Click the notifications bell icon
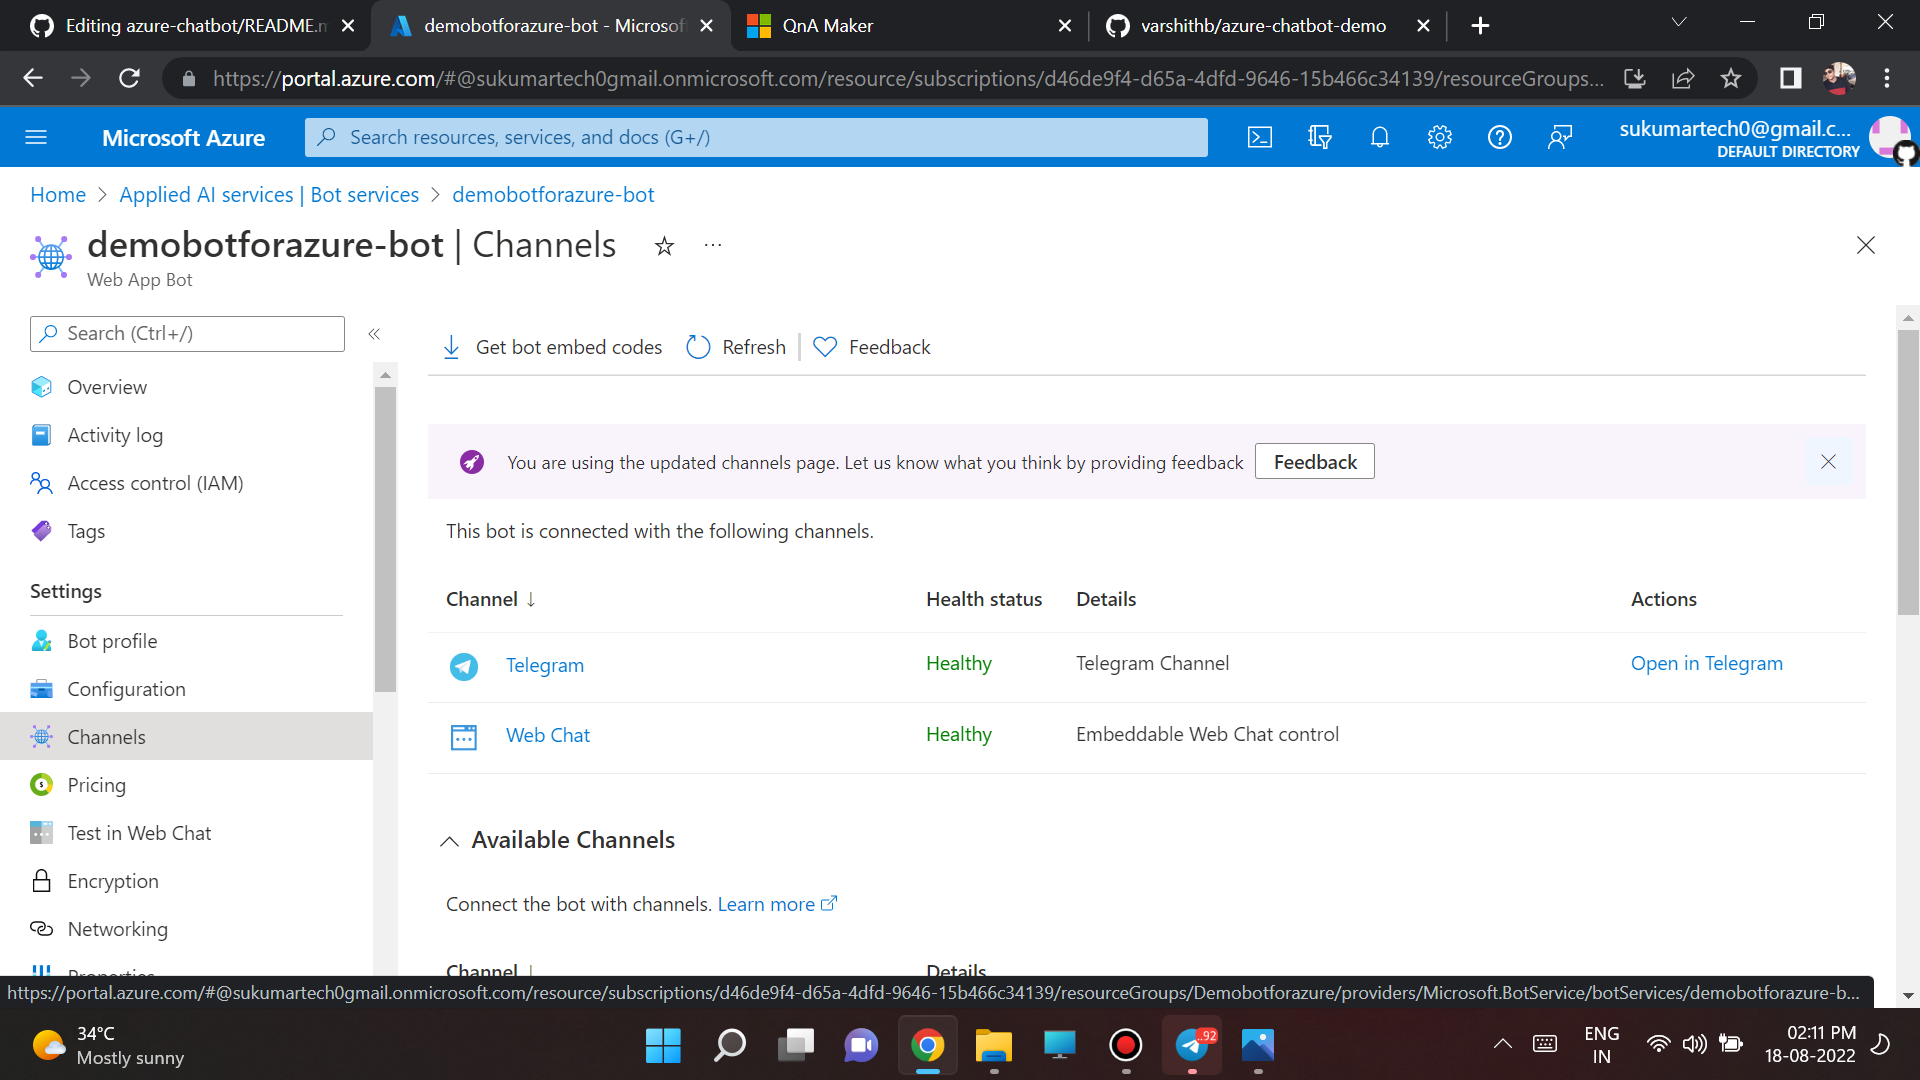 click(x=1380, y=138)
